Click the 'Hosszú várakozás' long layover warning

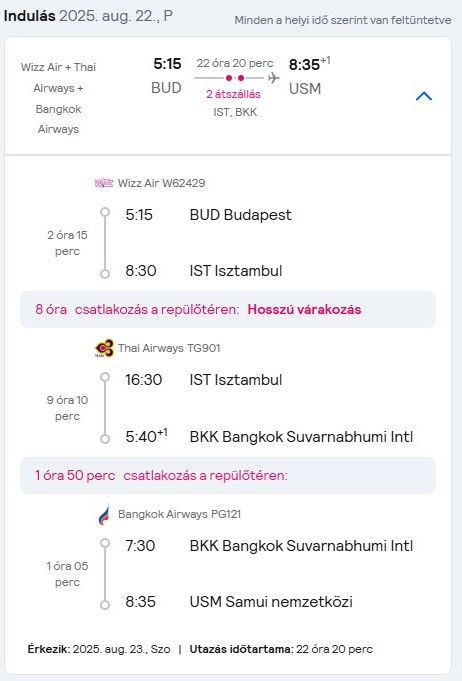tap(304, 309)
